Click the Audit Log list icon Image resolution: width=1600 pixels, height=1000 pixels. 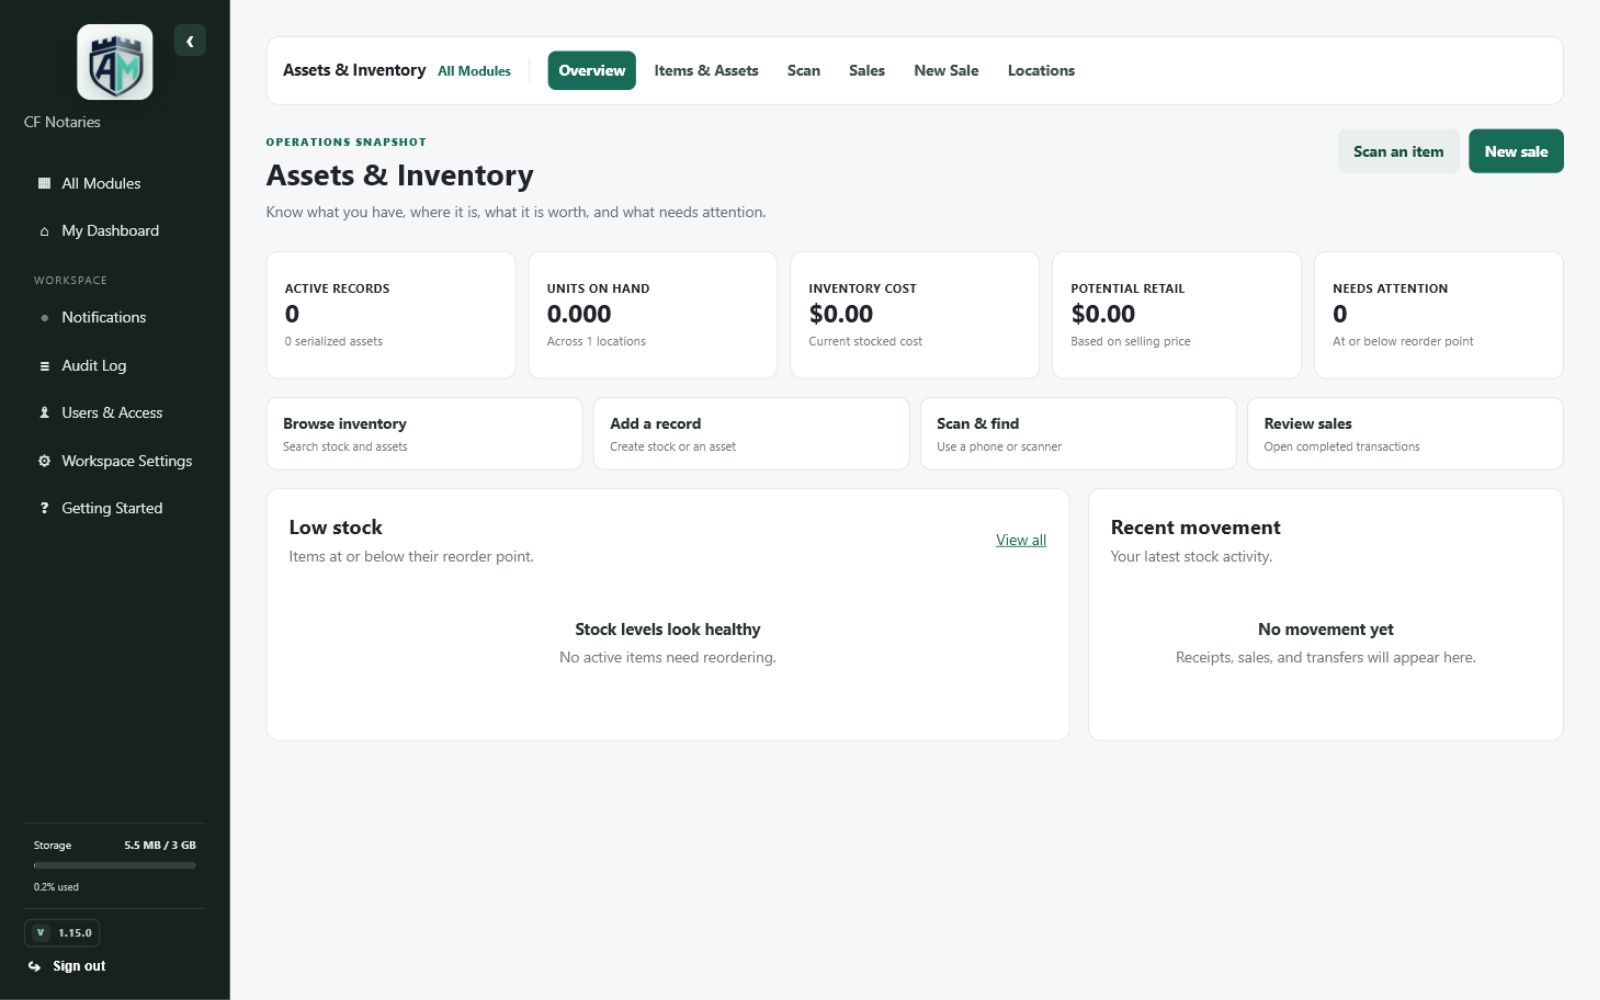coord(44,366)
